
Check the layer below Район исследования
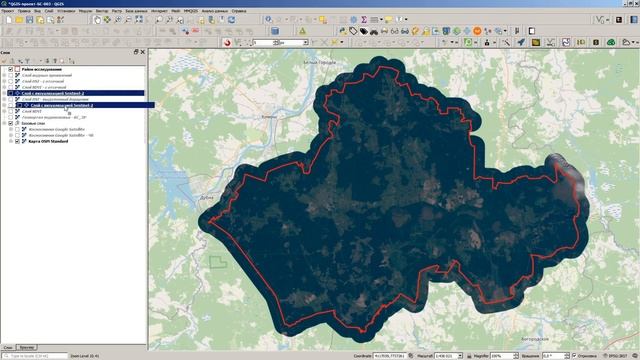[x=11, y=76]
